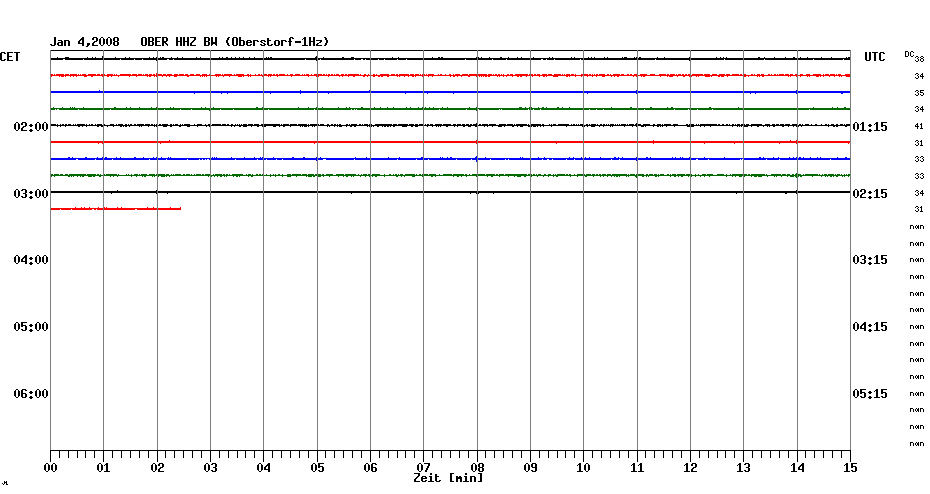Viewport: 930px width, 494px height.
Task: Click the 'nan' DC value beside 04:15 UTC
Action: click(x=917, y=327)
